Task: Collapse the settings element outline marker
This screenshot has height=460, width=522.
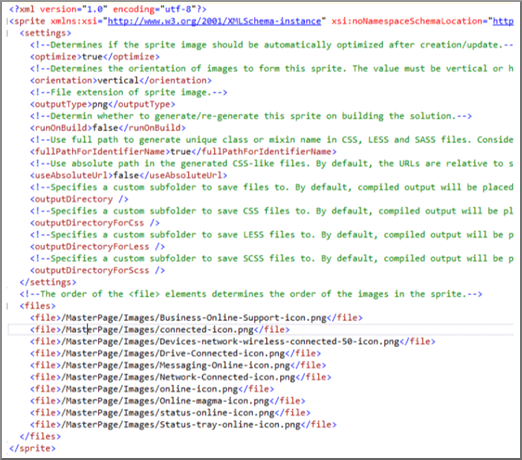Action: coord(7,33)
